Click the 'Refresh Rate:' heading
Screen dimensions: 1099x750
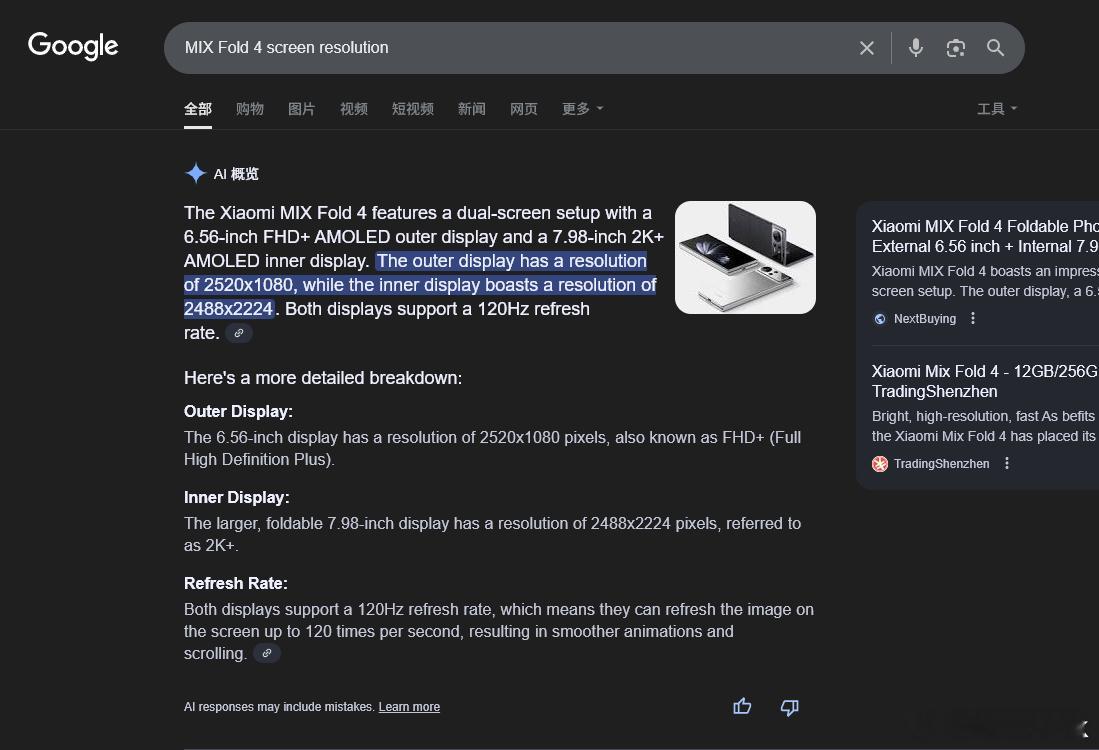click(236, 583)
